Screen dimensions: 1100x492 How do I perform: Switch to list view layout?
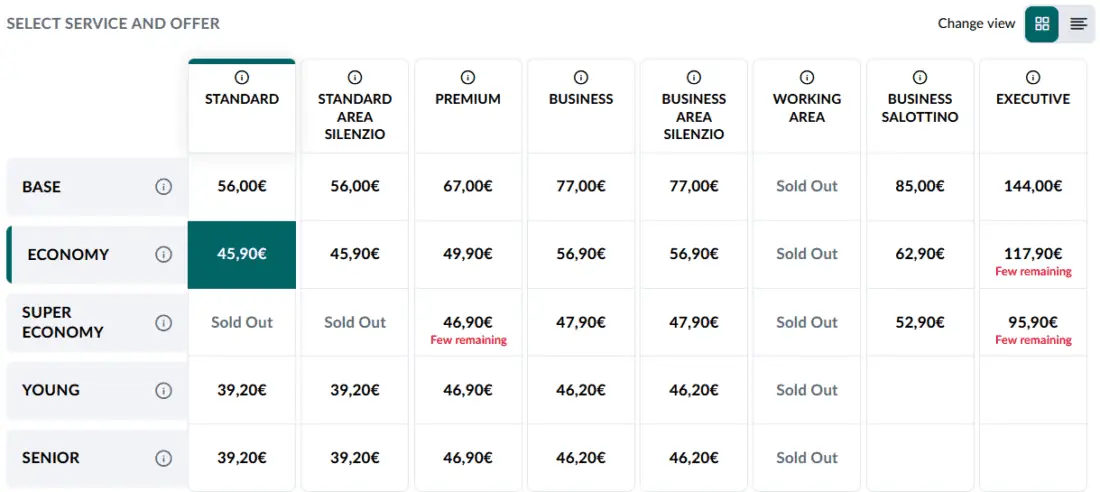1078,24
